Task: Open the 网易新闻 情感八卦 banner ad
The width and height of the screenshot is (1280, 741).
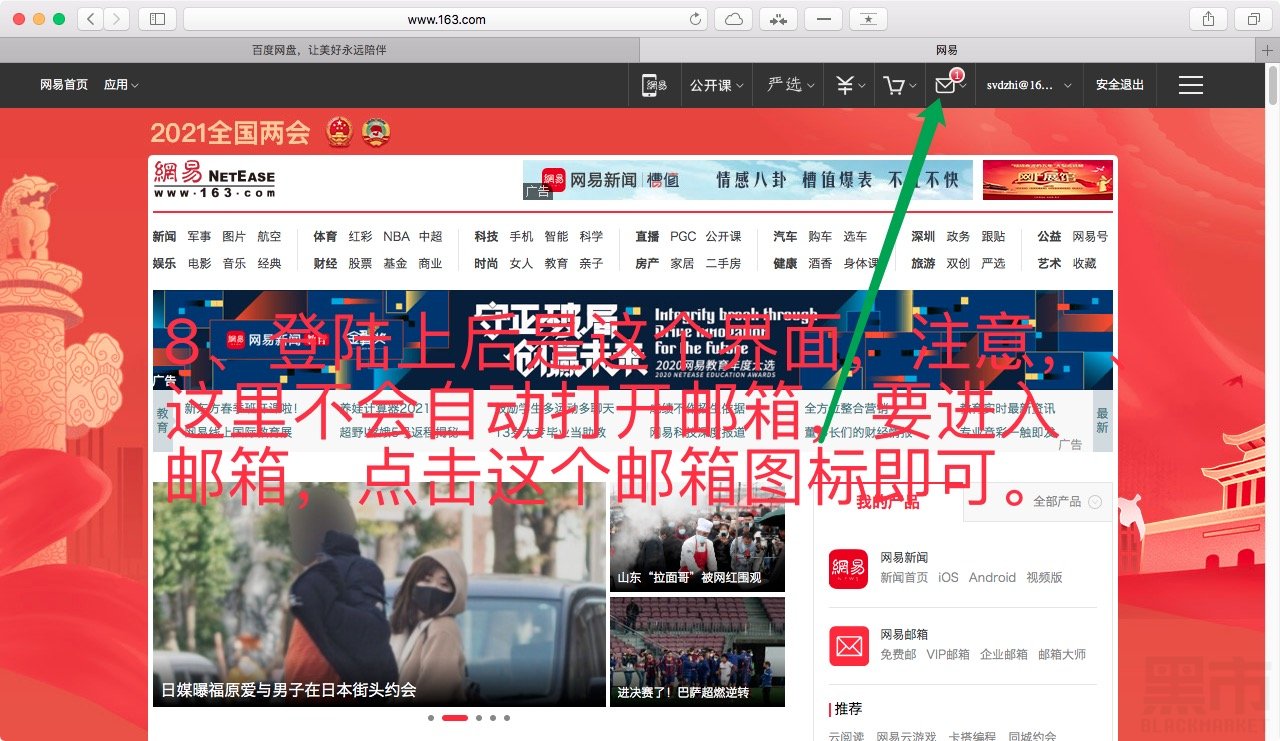Action: (x=747, y=180)
